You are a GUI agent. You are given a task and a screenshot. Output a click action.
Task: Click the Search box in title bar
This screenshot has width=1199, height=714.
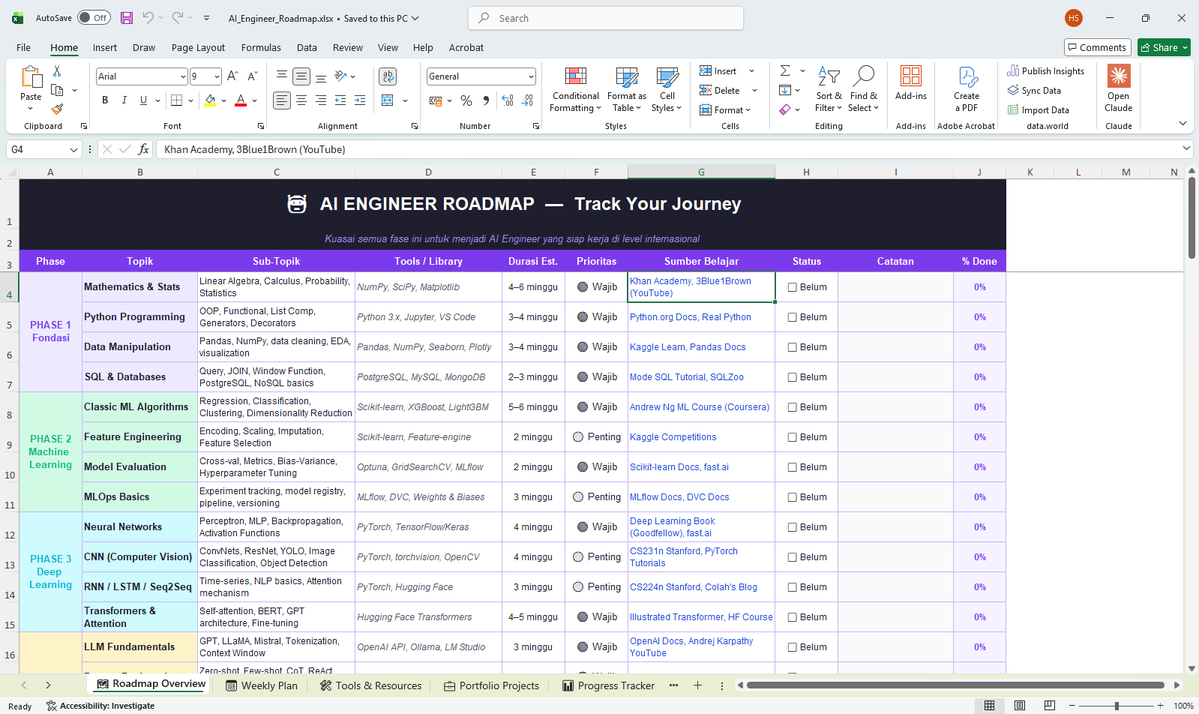pos(606,18)
